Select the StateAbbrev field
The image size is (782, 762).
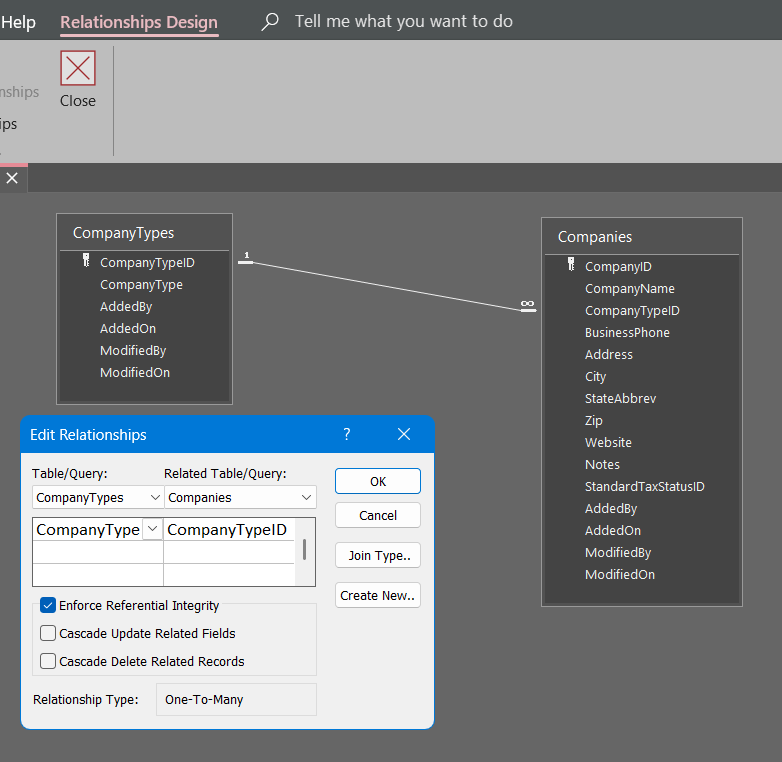pos(620,398)
